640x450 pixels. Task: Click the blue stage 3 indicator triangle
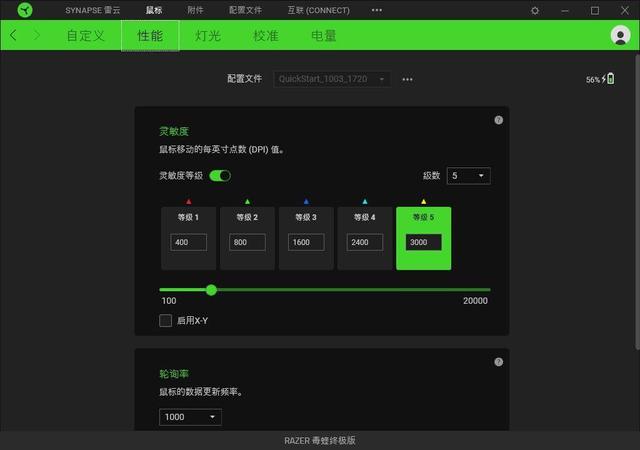(306, 201)
